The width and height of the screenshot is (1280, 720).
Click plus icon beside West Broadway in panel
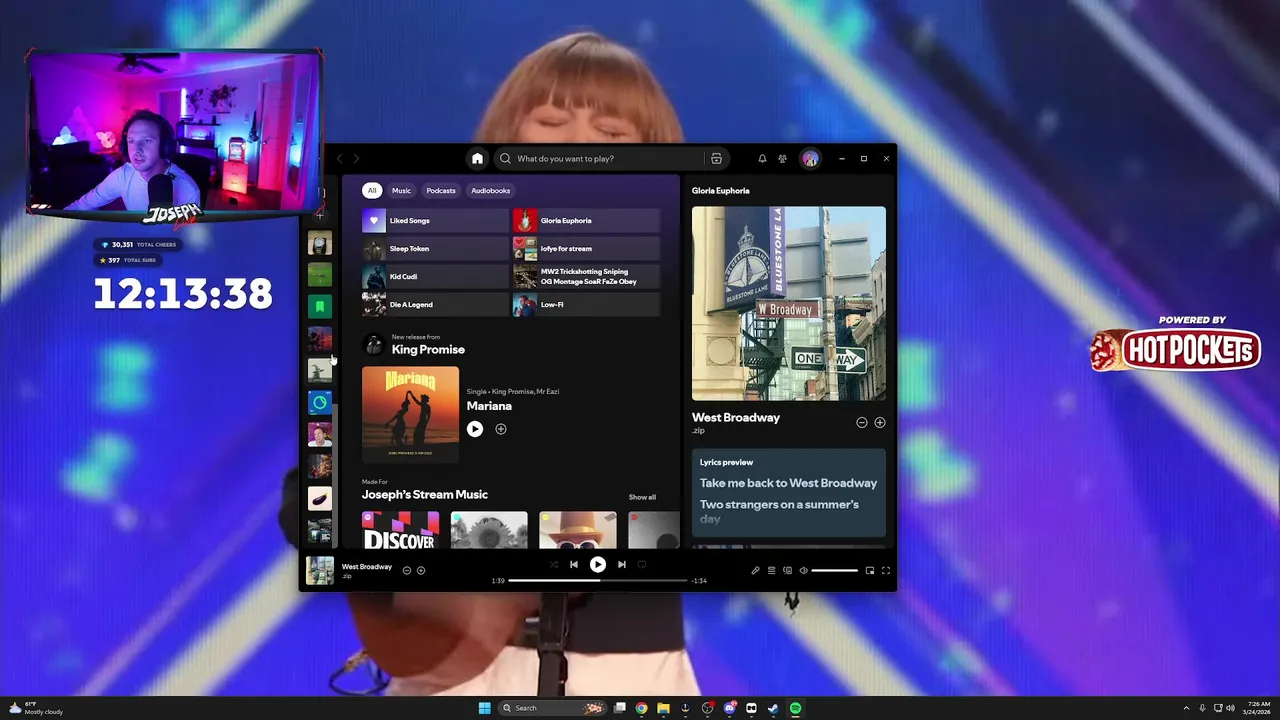coord(880,422)
